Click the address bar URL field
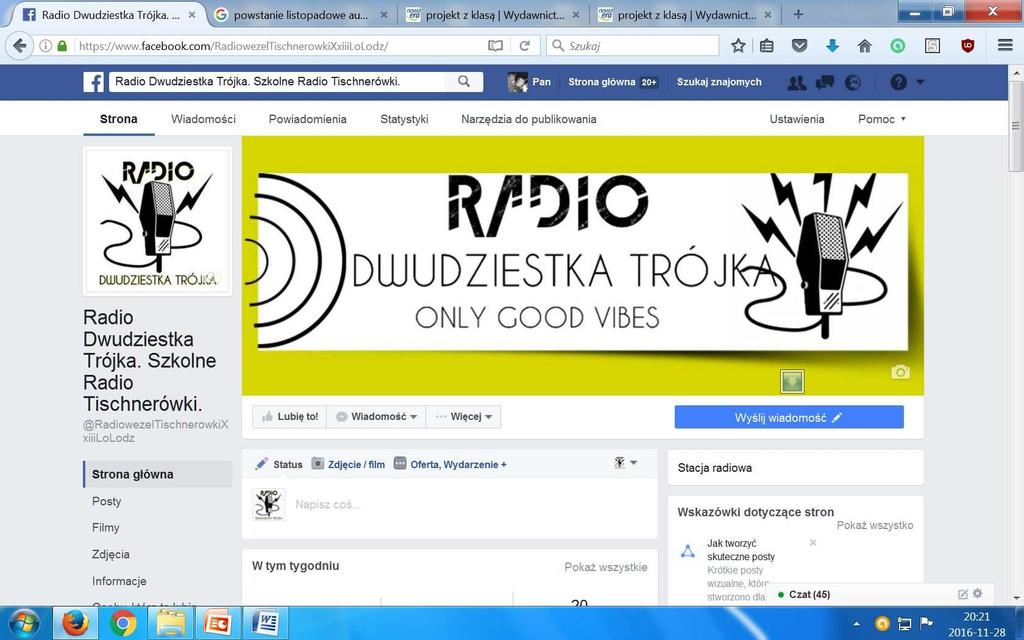Image resolution: width=1024 pixels, height=640 pixels. click(x=281, y=46)
